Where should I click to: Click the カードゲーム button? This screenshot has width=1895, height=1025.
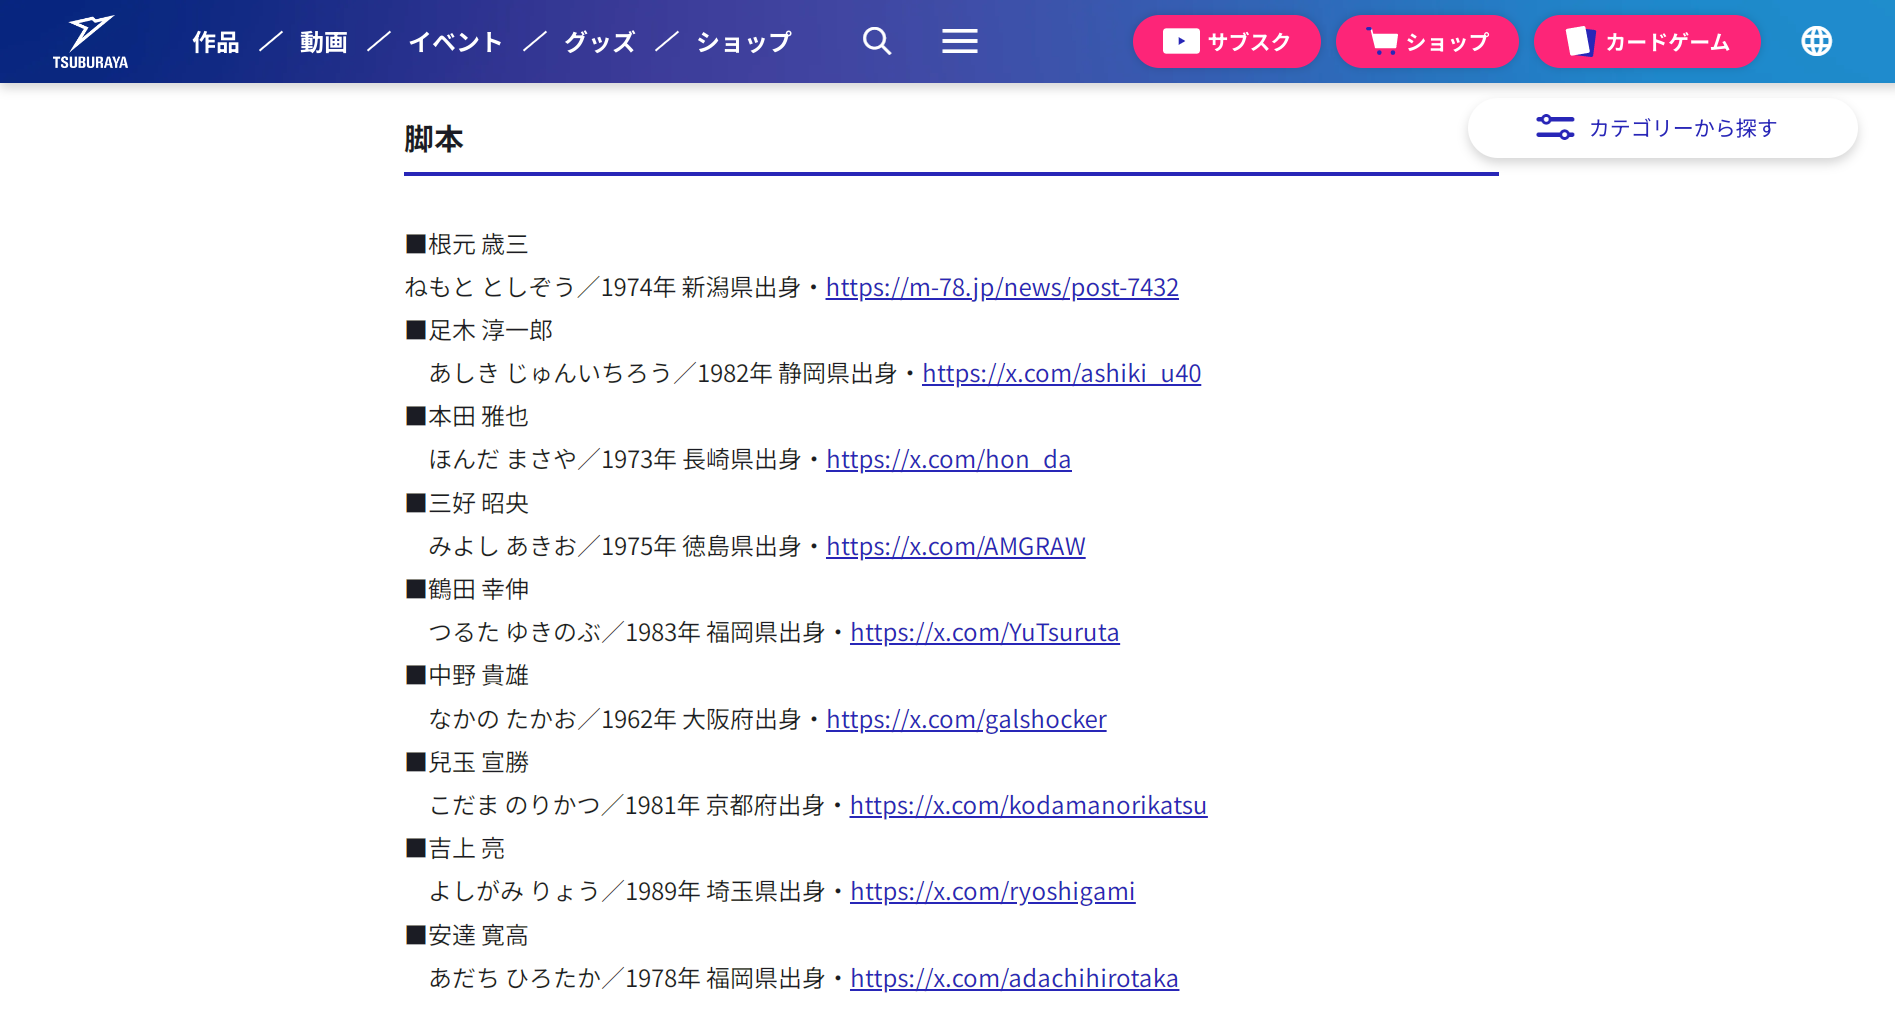(1647, 41)
